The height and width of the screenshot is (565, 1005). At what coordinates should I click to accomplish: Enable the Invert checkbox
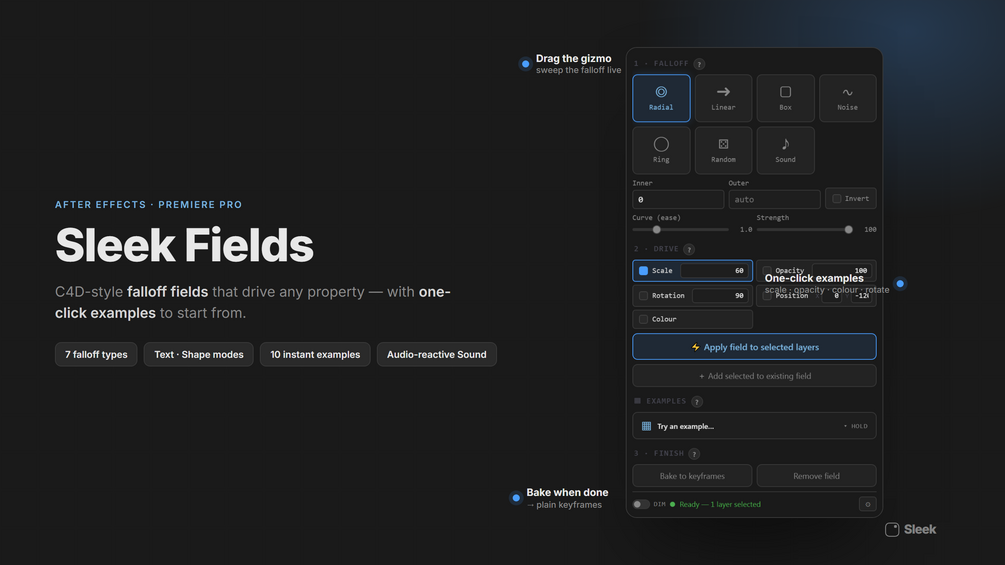coord(836,199)
